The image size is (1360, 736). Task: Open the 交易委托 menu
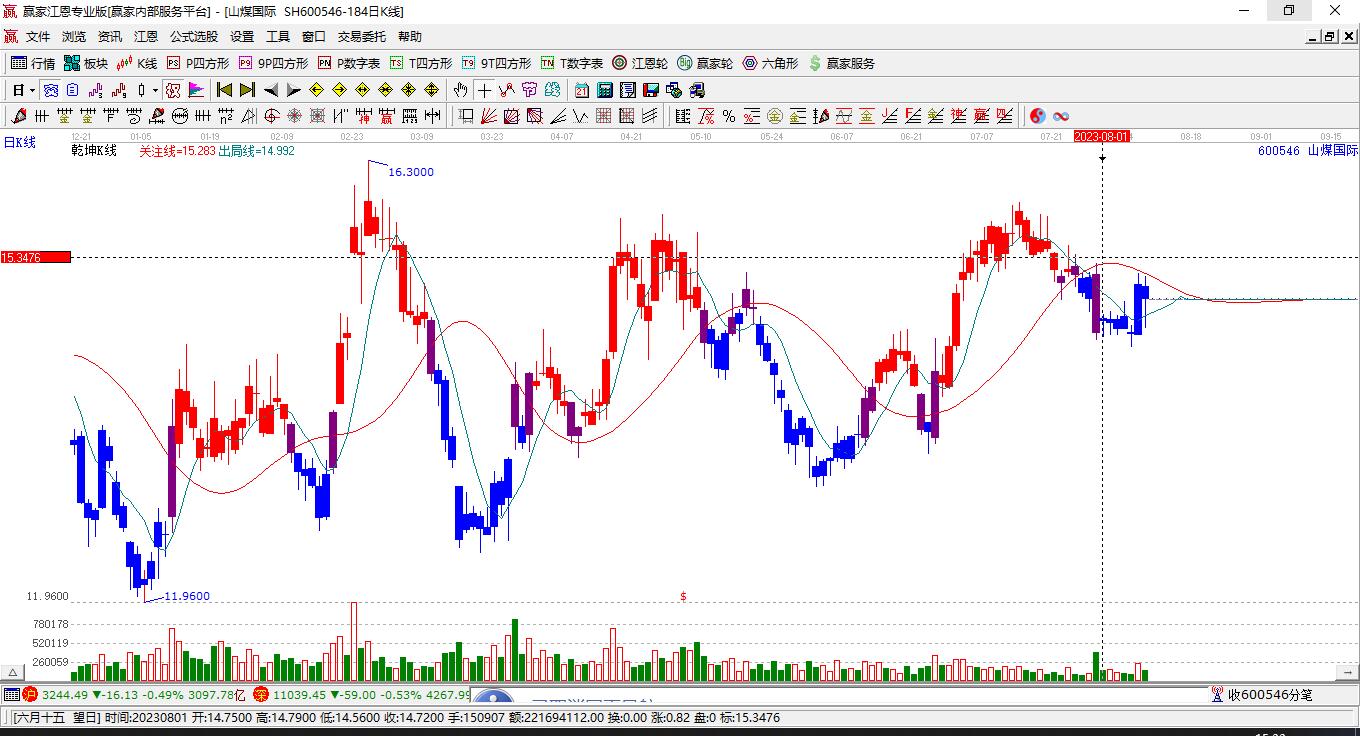point(361,36)
